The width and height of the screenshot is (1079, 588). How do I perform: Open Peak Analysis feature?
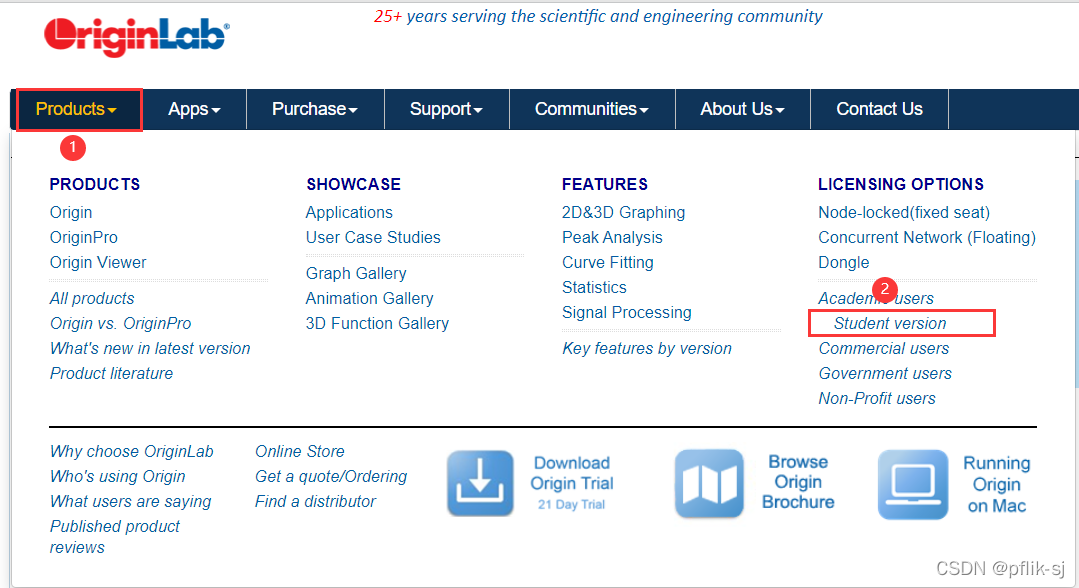tap(612, 238)
